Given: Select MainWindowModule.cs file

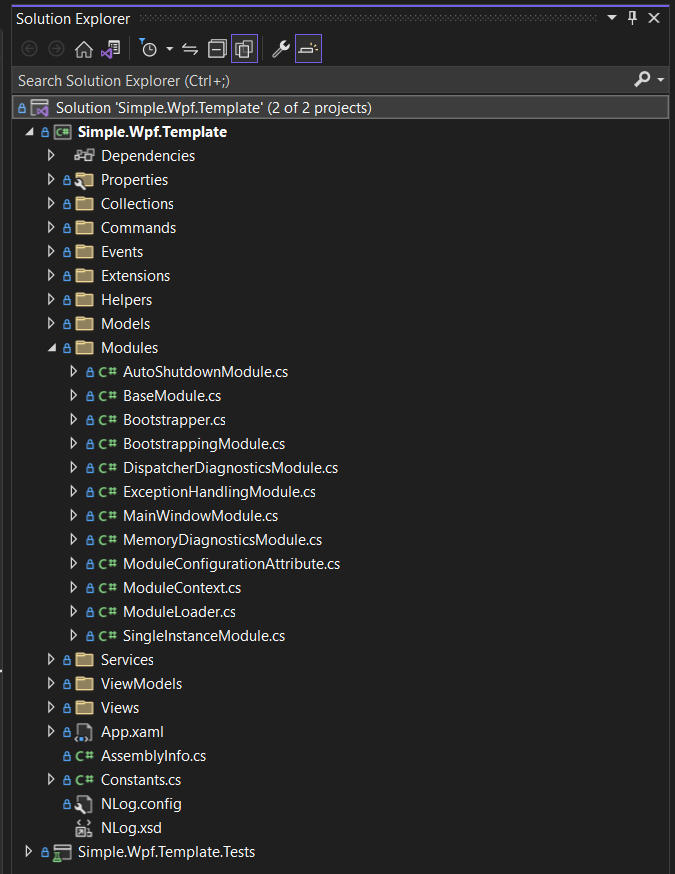Looking at the screenshot, I should [200, 516].
